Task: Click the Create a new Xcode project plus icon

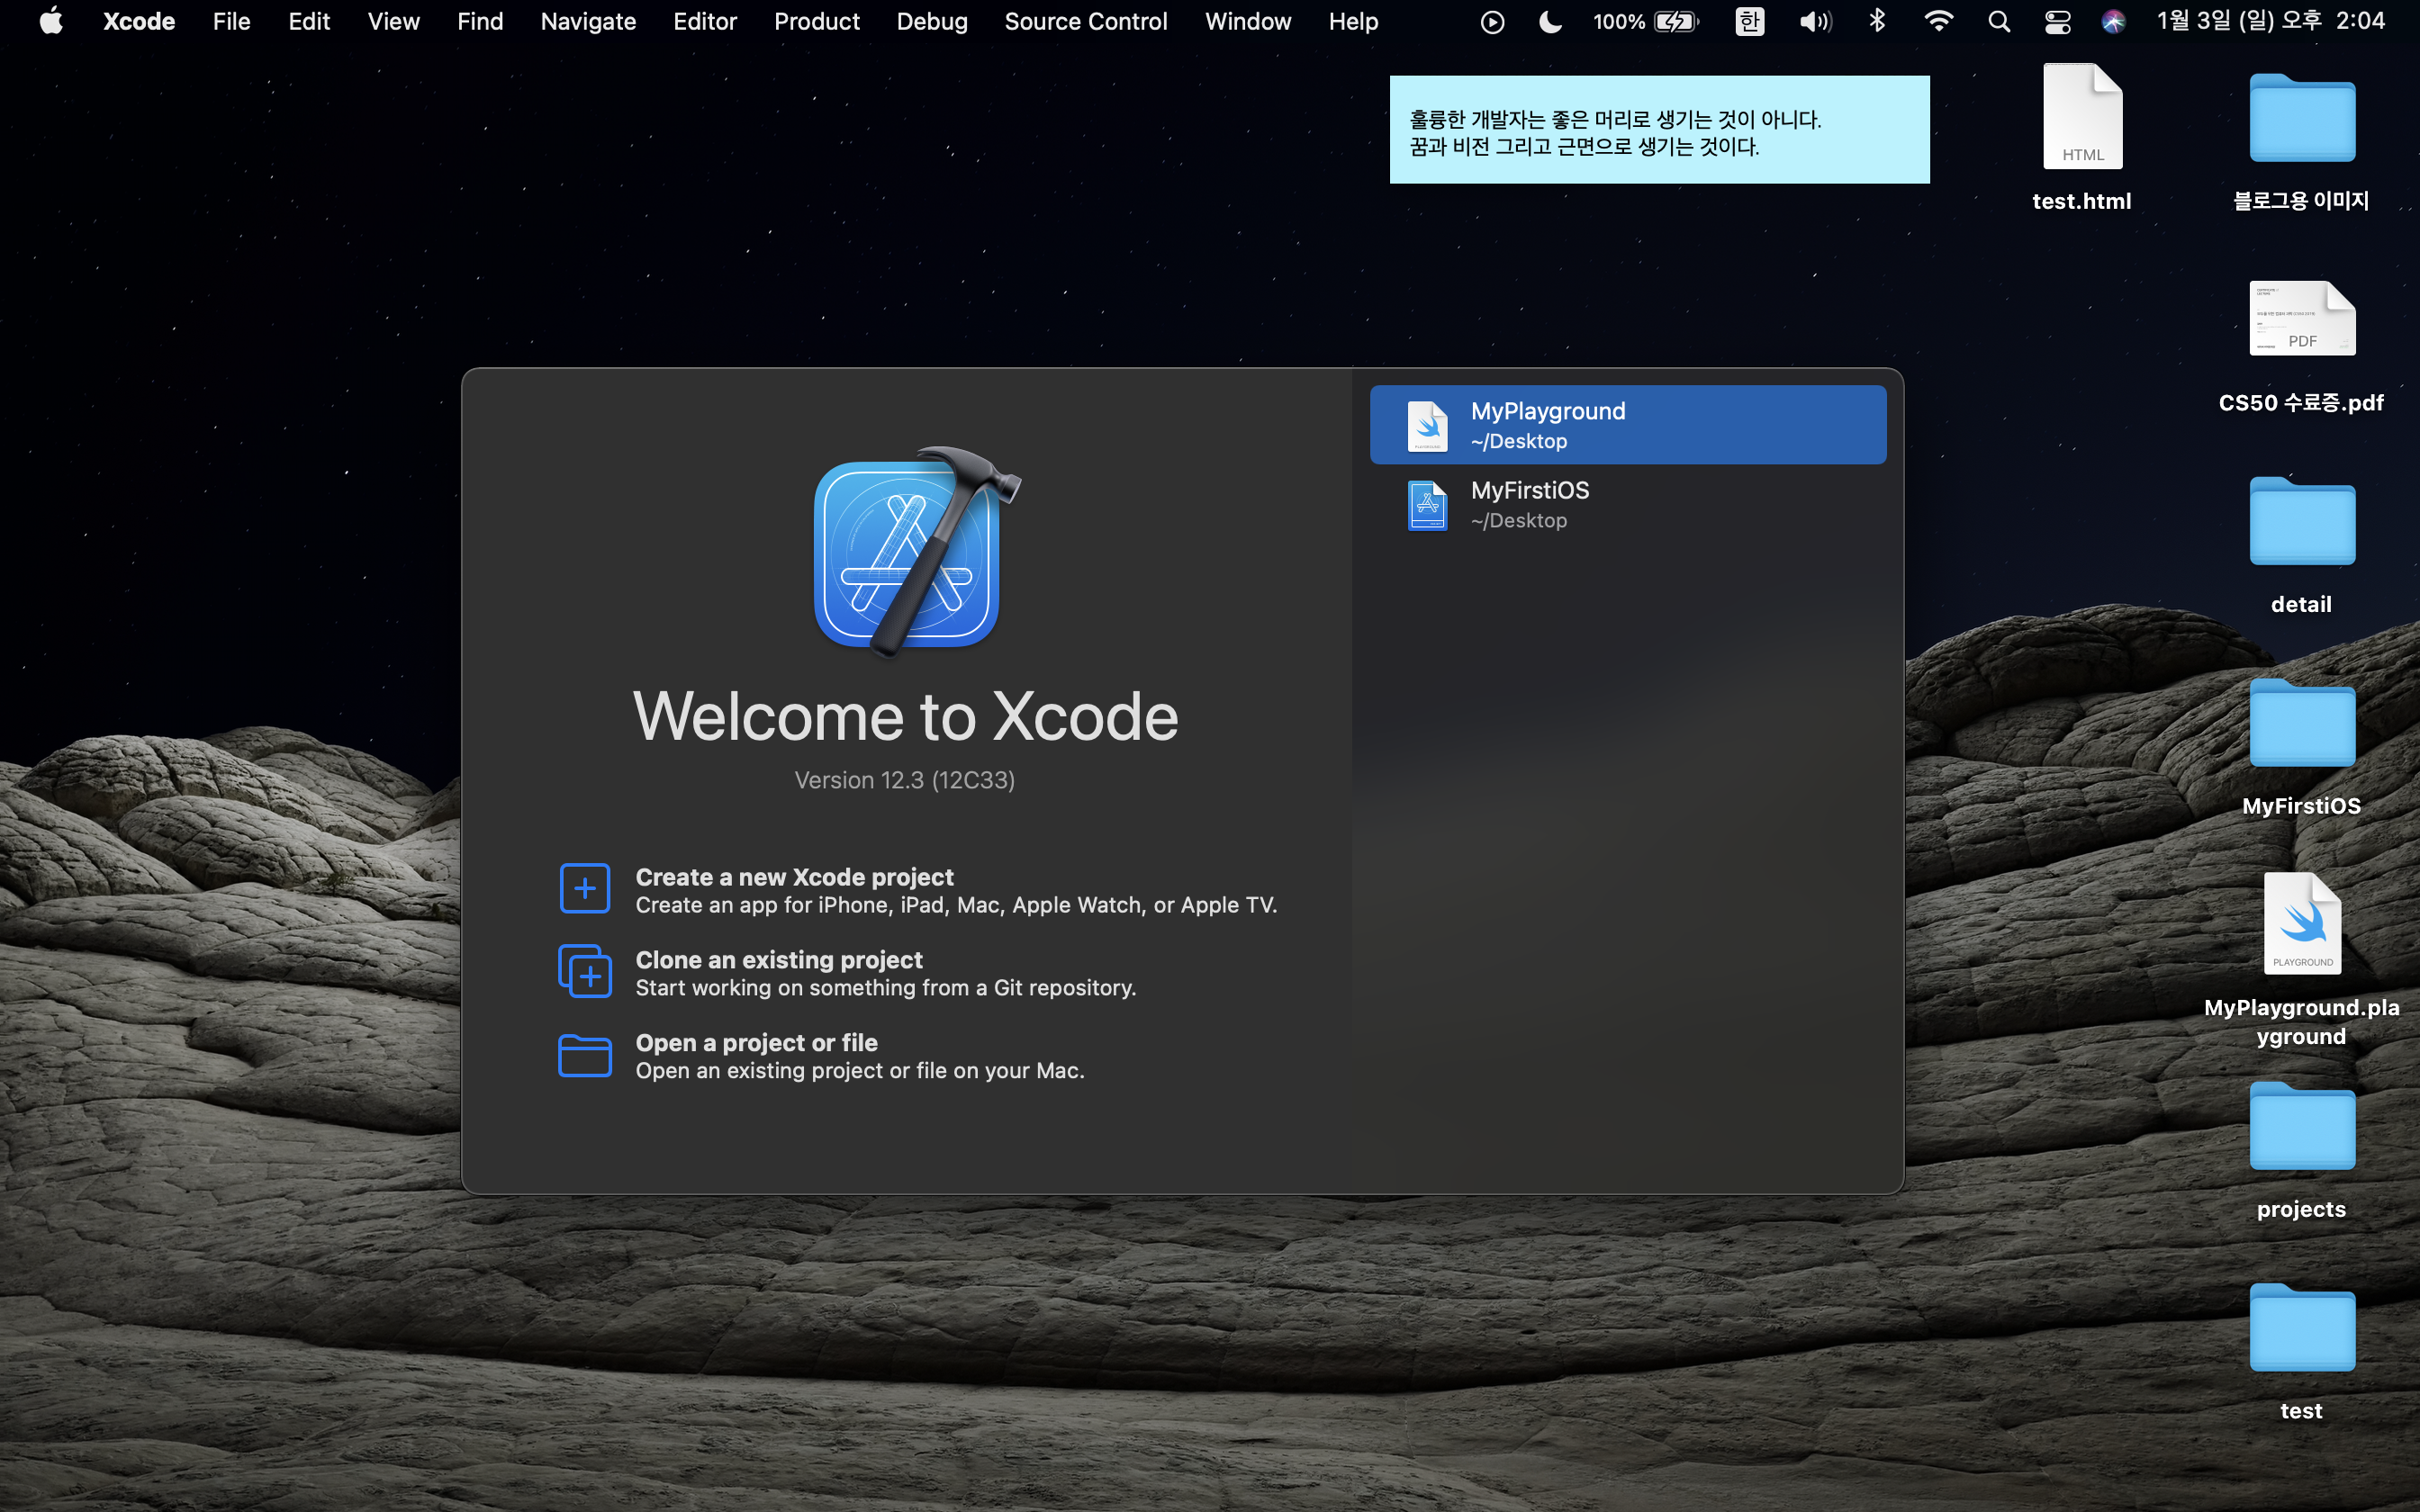Action: click(584, 888)
